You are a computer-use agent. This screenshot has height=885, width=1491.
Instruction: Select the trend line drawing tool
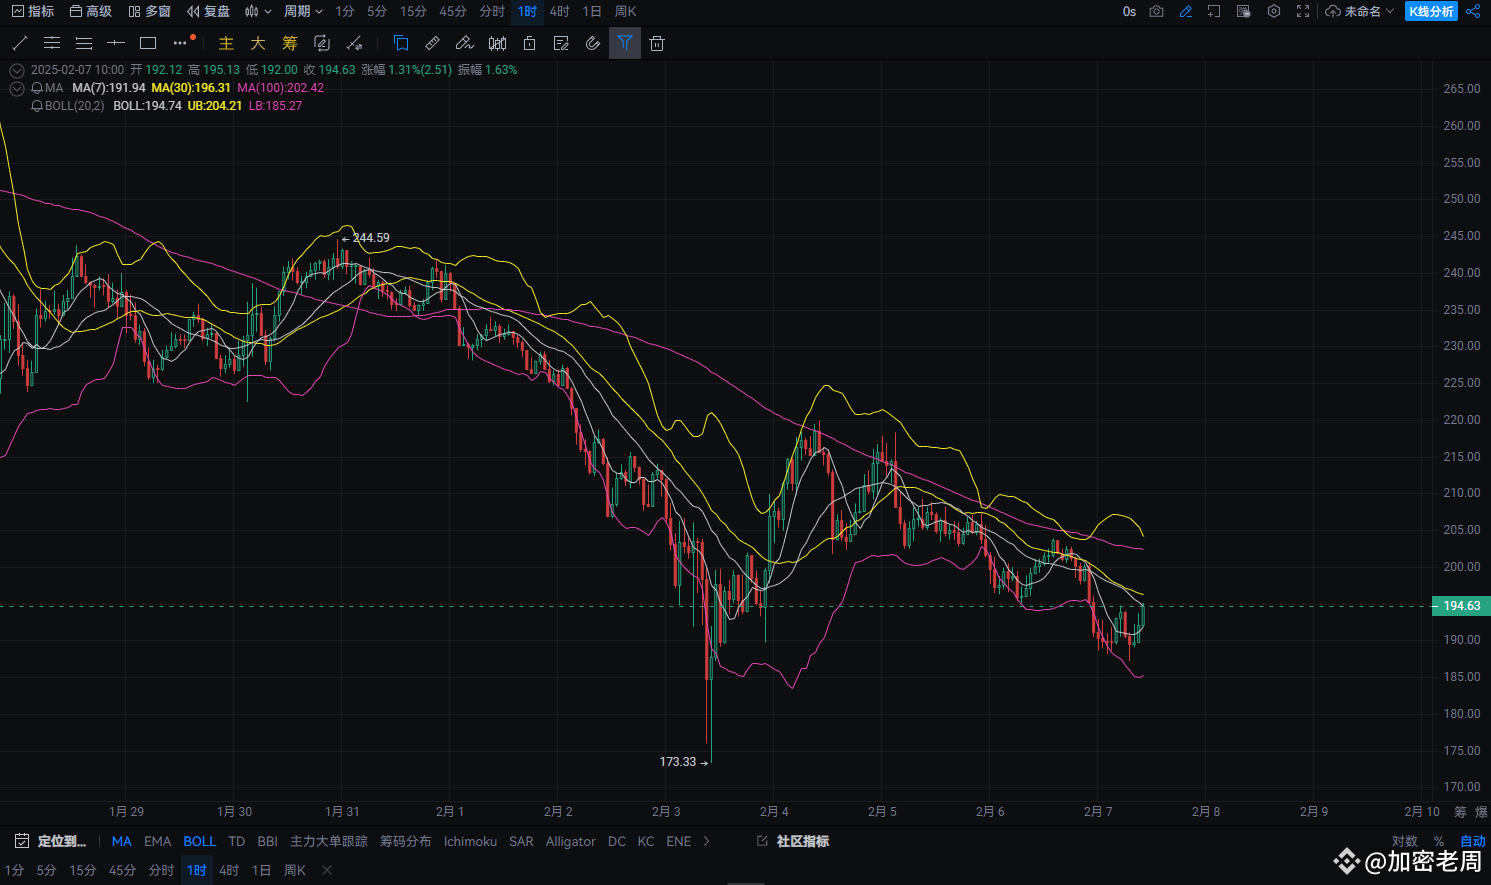[x=20, y=43]
